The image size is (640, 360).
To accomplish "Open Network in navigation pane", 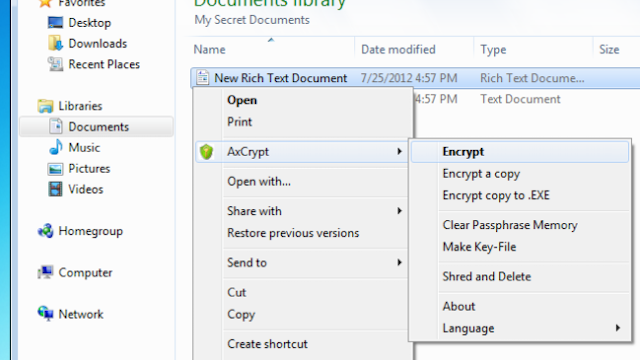I will click(x=81, y=314).
